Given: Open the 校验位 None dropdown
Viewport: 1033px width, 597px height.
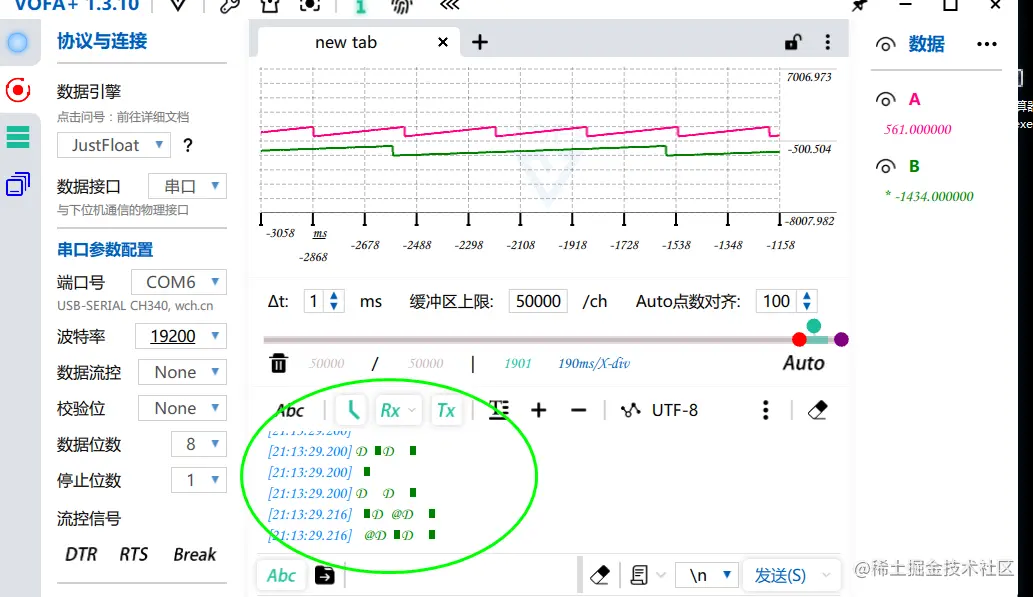Looking at the screenshot, I should [182, 409].
